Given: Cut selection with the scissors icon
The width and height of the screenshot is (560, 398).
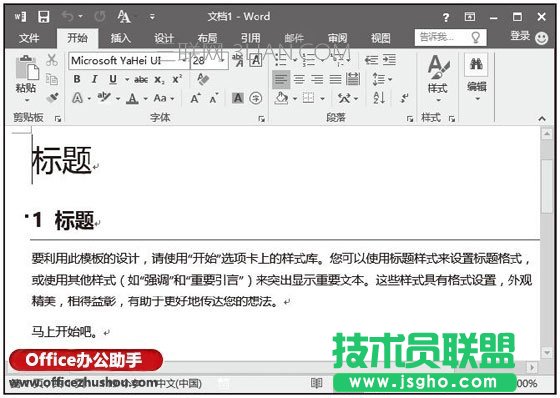Looking at the screenshot, I should 52,60.
